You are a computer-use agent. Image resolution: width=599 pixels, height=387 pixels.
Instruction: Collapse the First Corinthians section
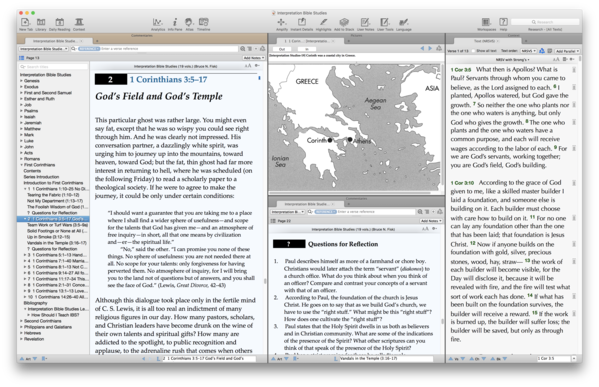point(21,165)
